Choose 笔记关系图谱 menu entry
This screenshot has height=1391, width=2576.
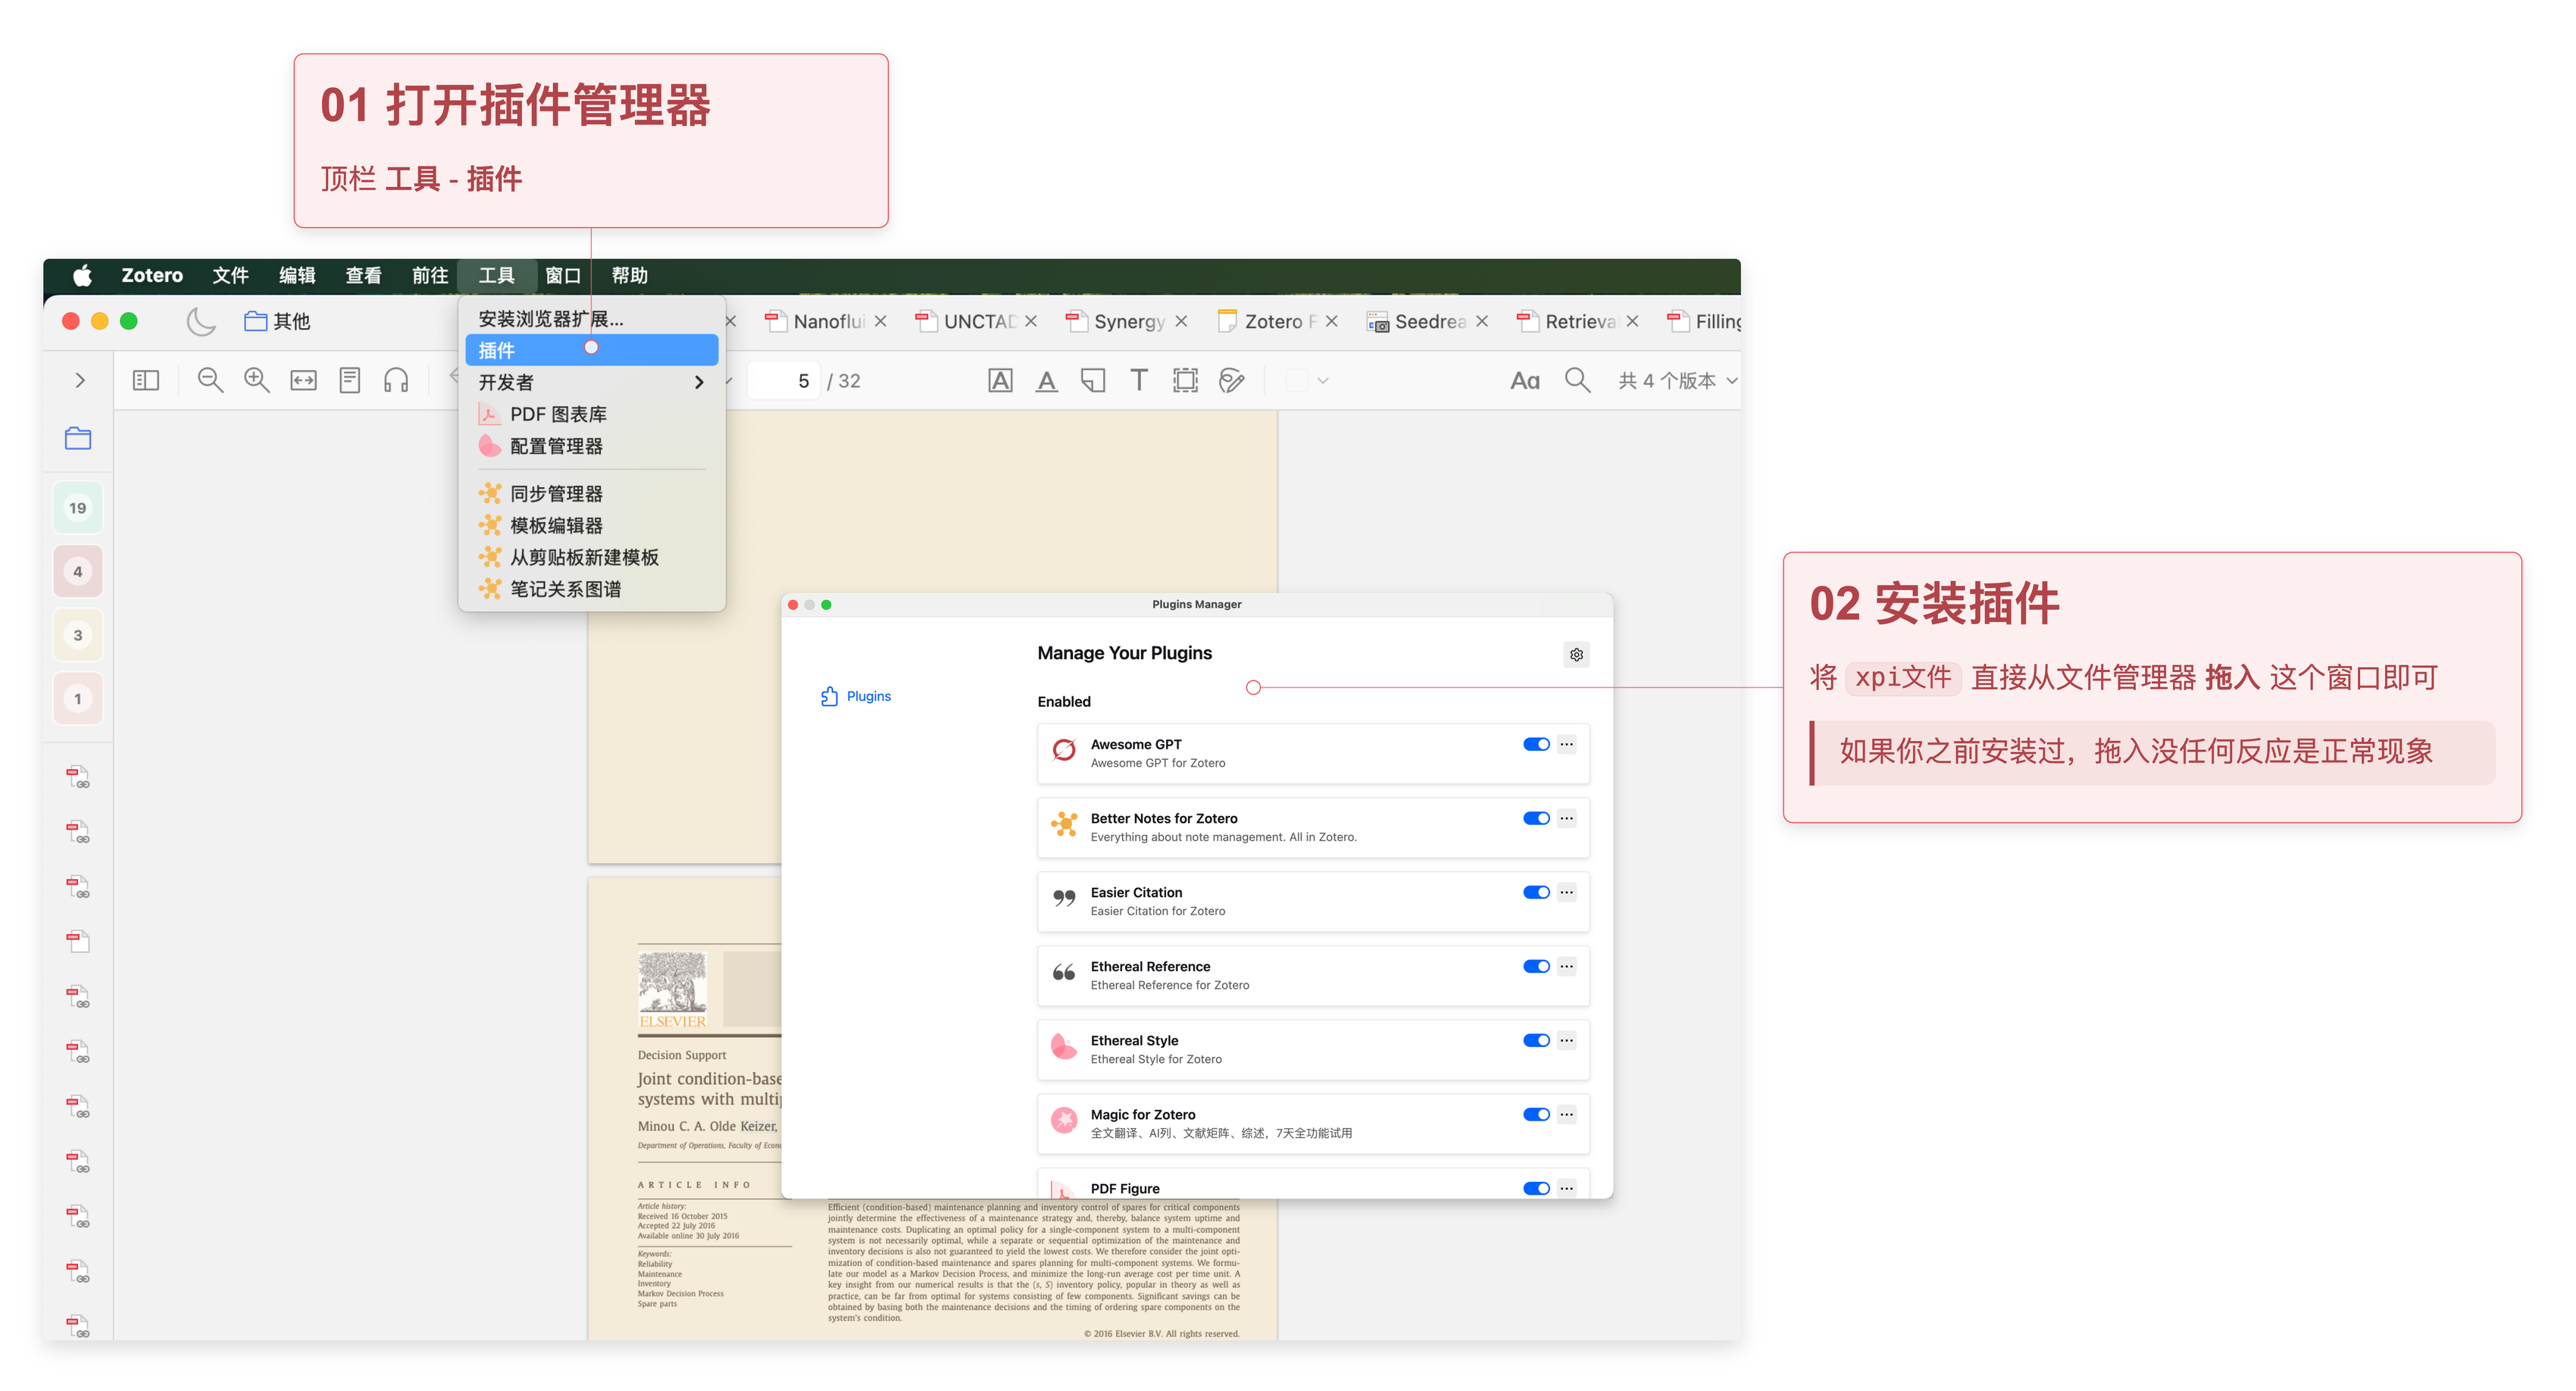pyautogui.click(x=592, y=589)
